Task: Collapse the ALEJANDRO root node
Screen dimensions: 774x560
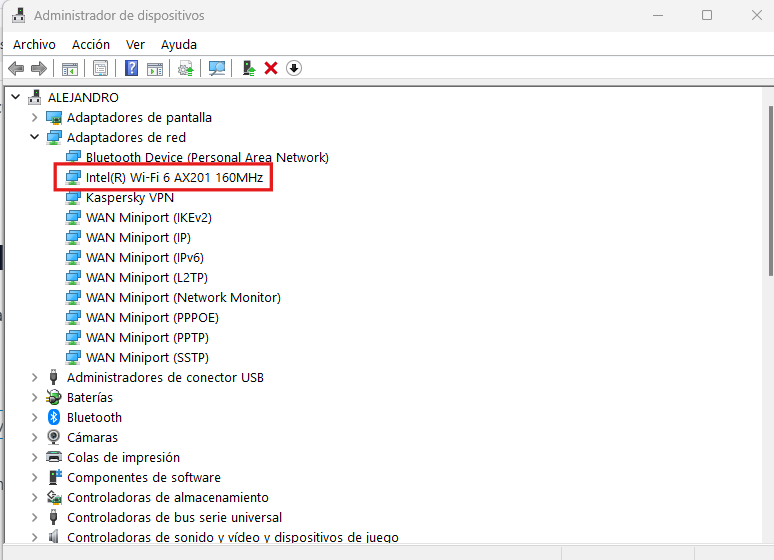Action: [x=16, y=97]
